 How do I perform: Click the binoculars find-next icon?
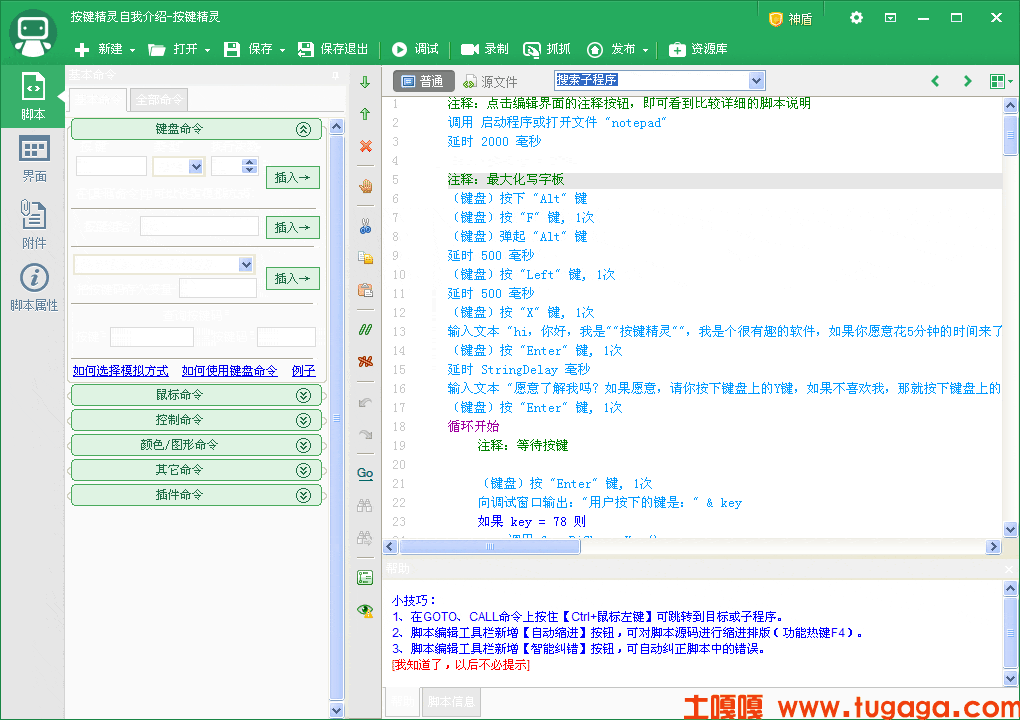pos(365,537)
